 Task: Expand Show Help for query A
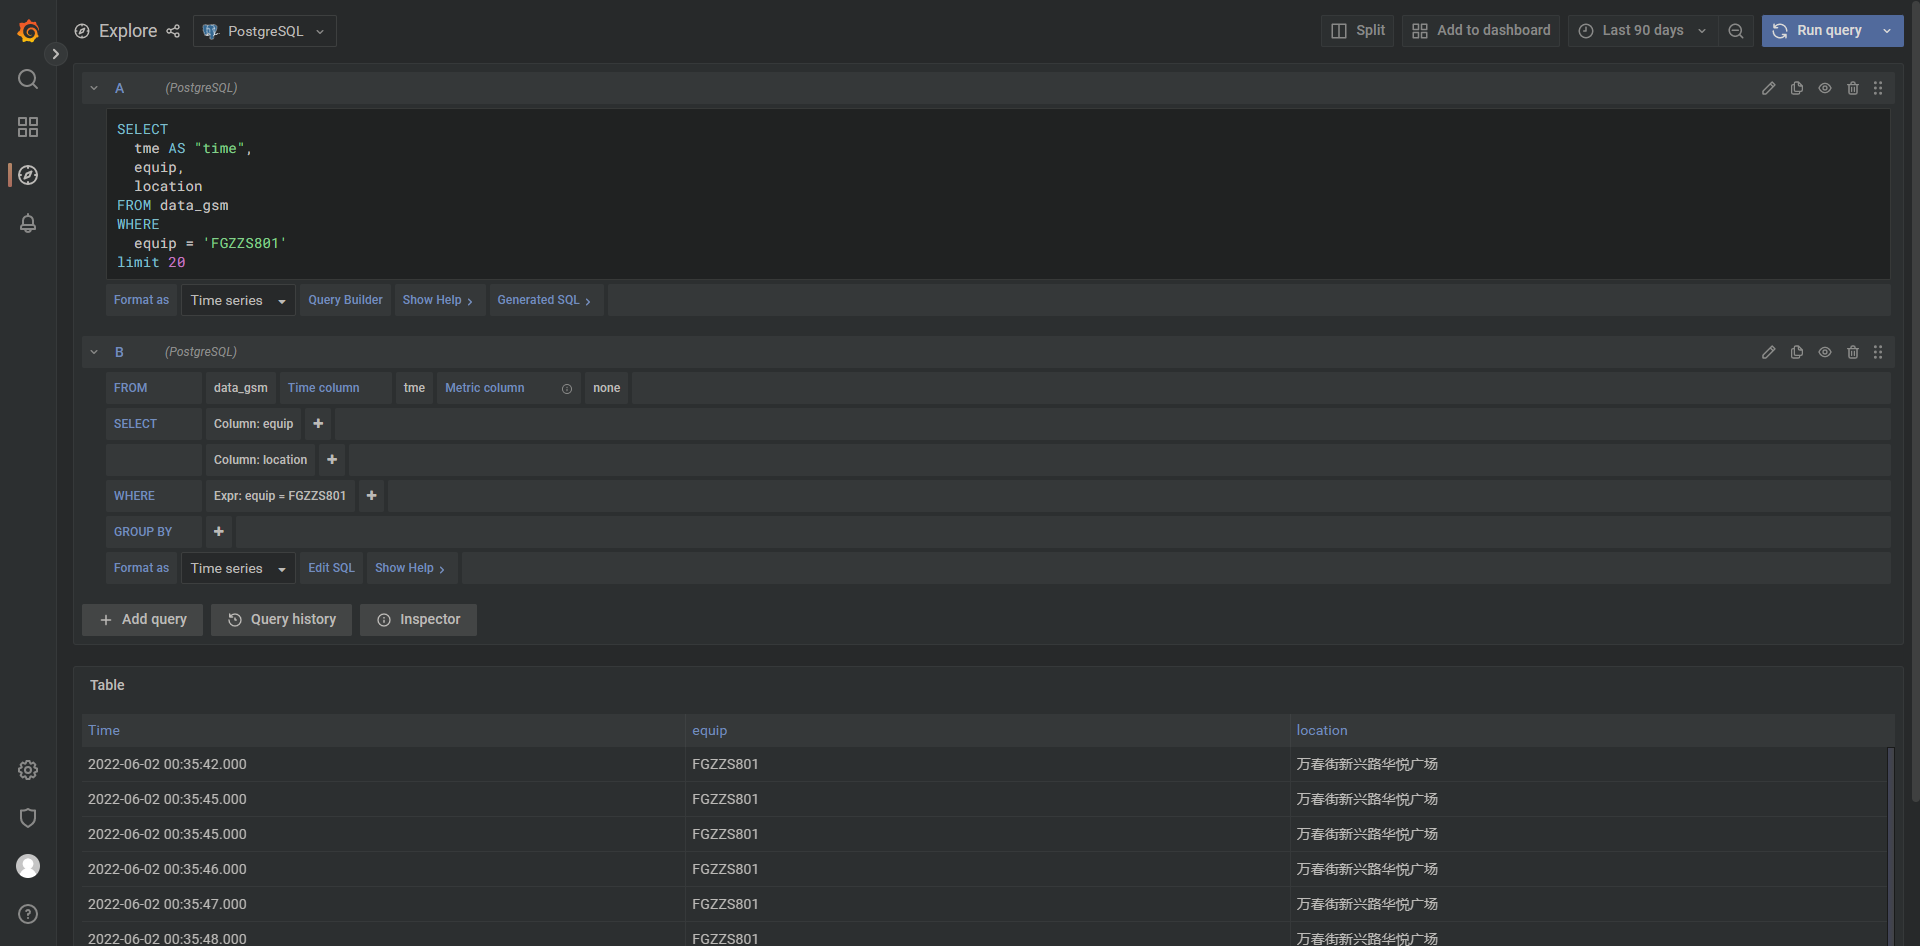point(438,300)
